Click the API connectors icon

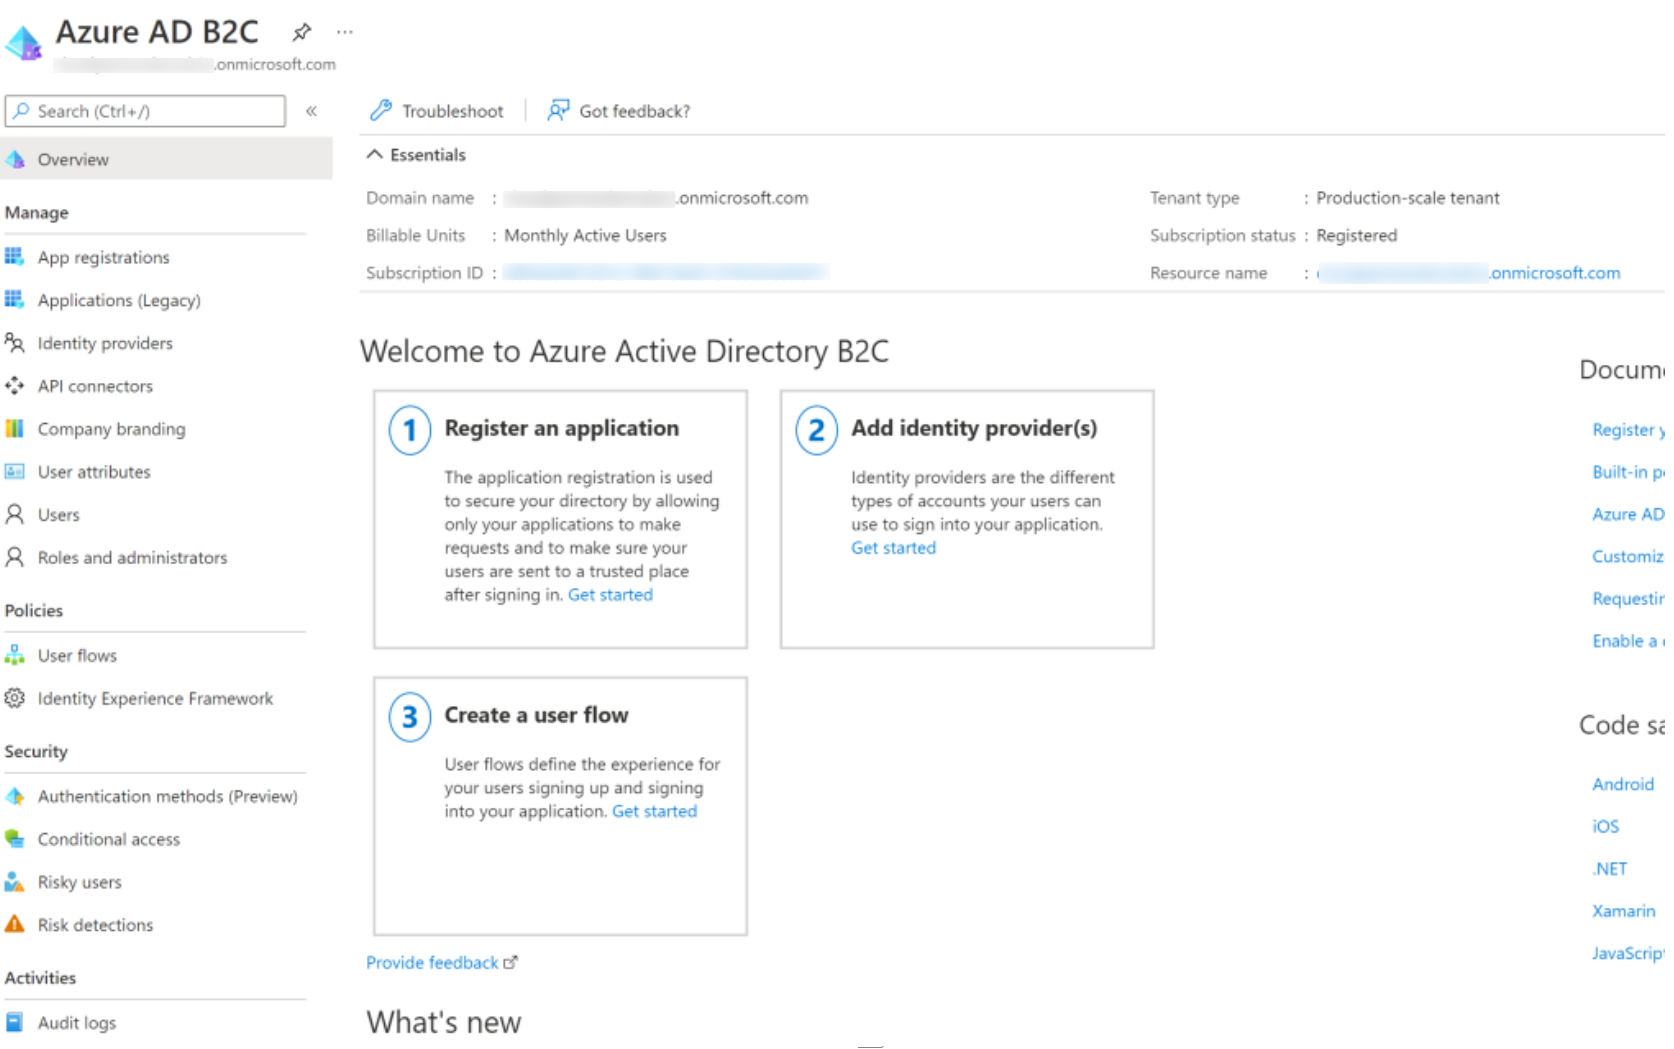14,386
